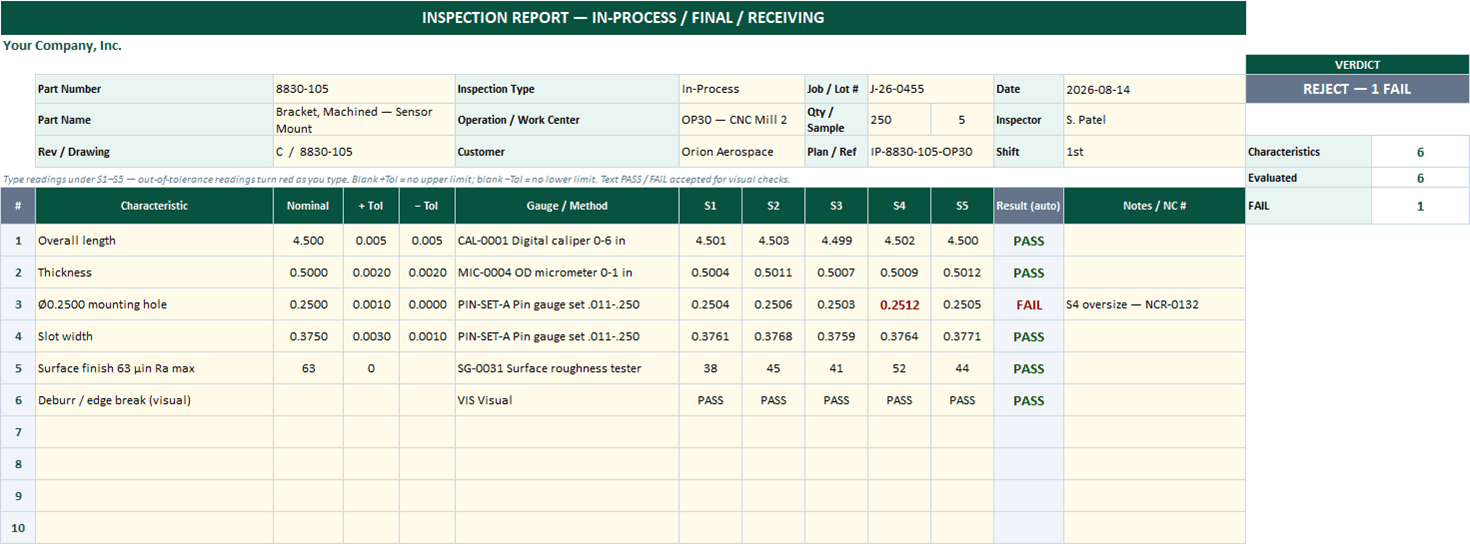This screenshot has height=544, width=1470.
Task: Select the SG-0031 Surface roughness tester cell
Action: click(567, 369)
